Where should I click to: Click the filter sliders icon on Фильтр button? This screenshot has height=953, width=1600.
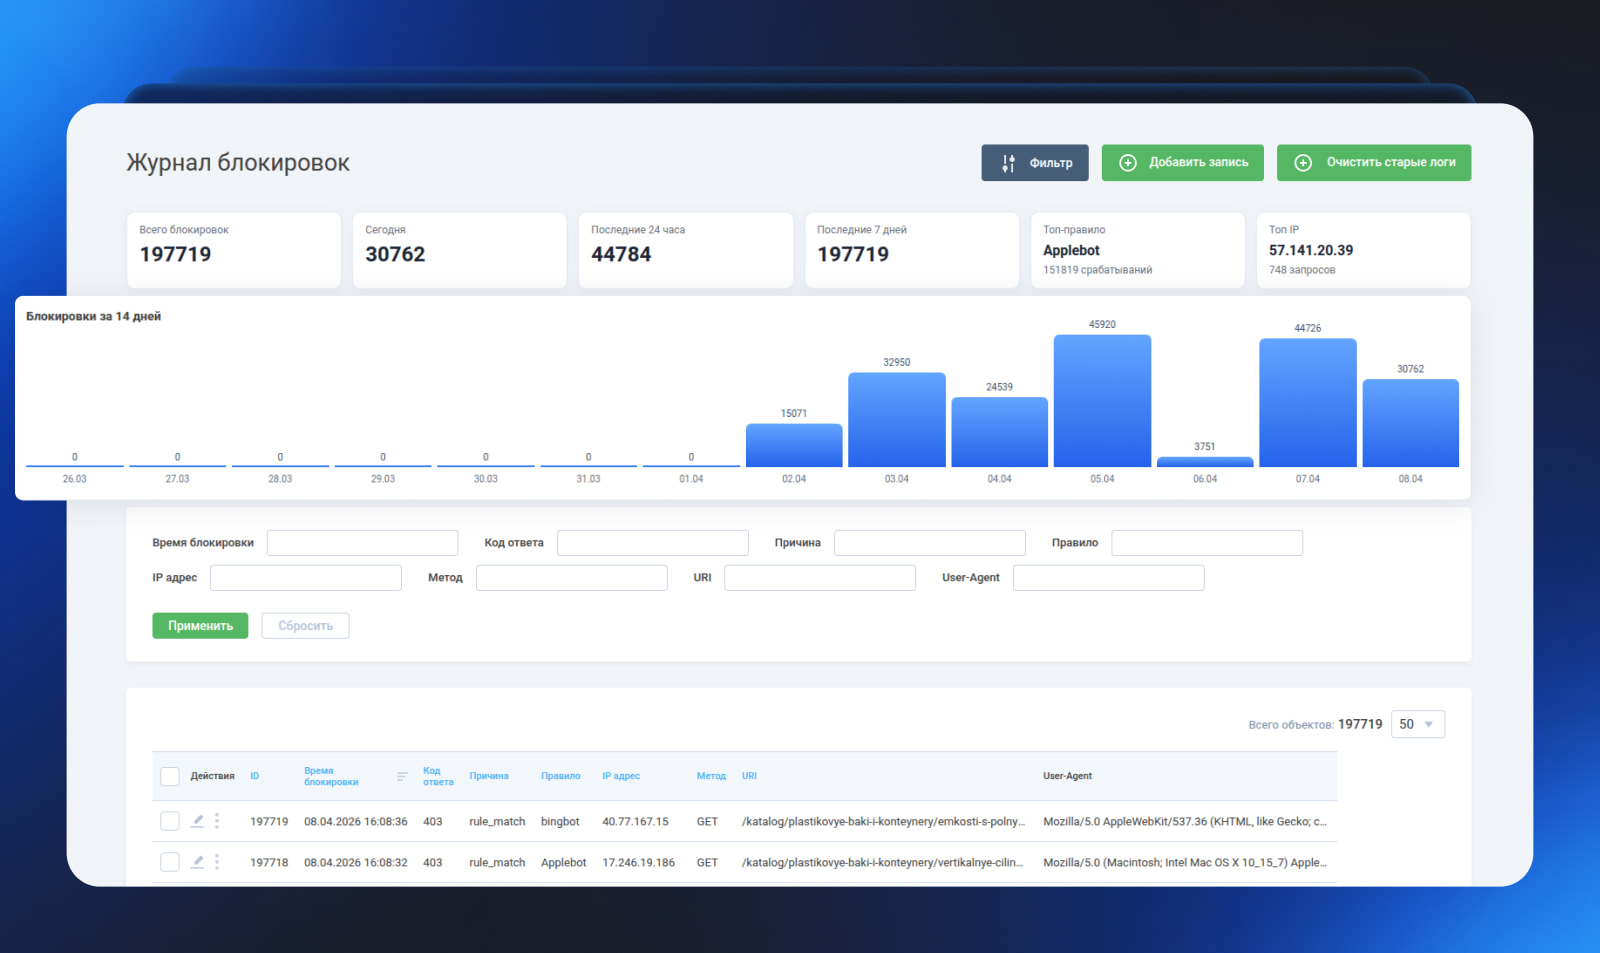[1008, 163]
